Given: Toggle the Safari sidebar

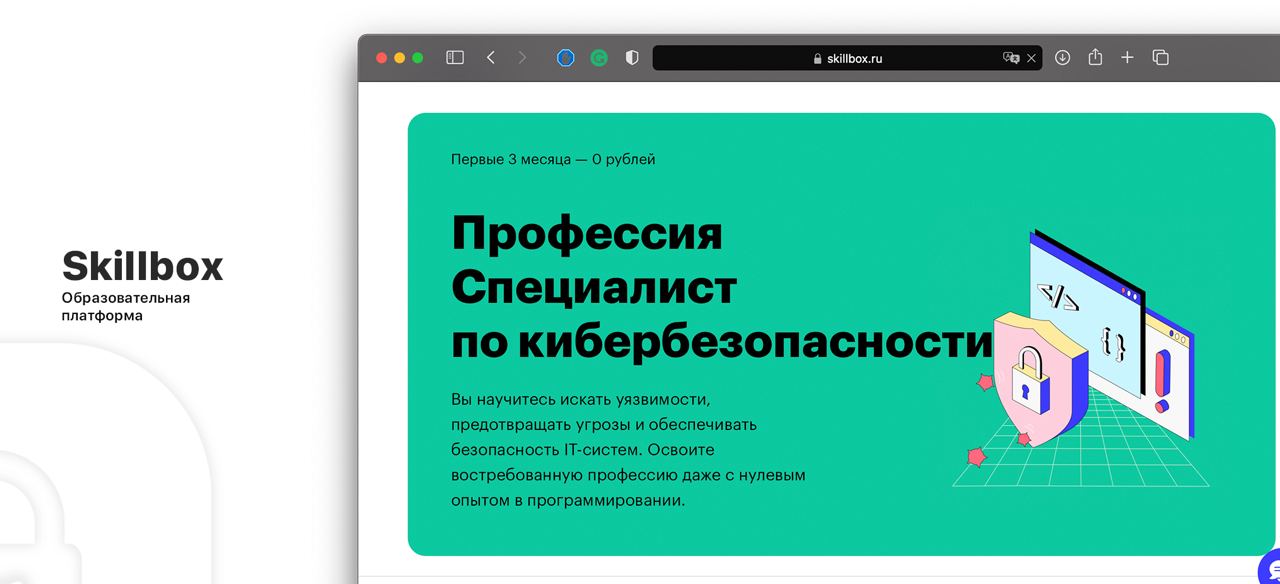Looking at the screenshot, I should tap(455, 58).
